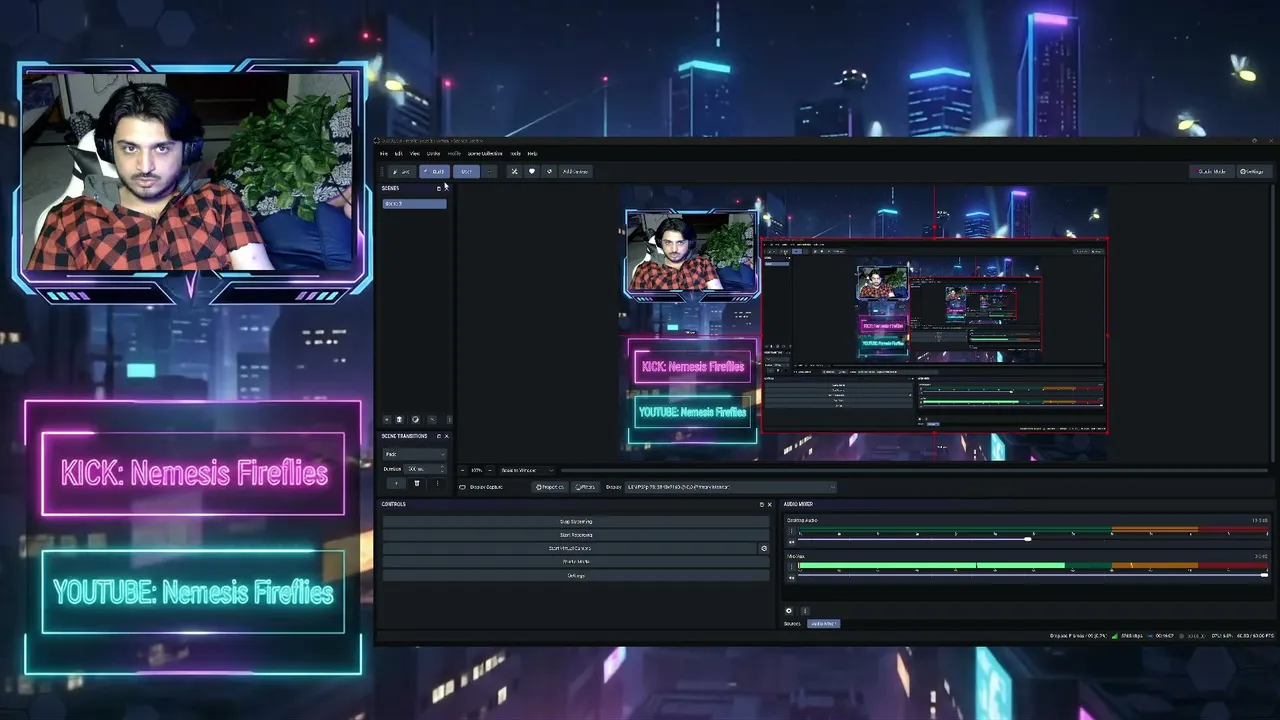Click the round icon right of the heart
1280x720 pixels.
[x=548, y=171]
